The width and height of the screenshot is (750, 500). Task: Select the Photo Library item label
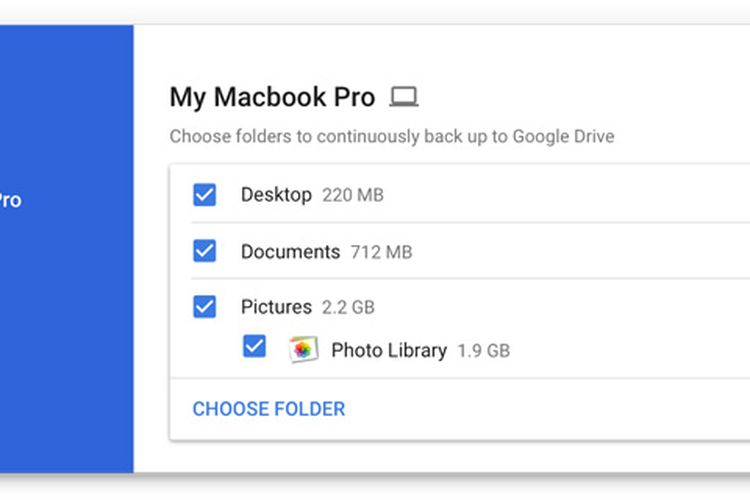pos(389,350)
